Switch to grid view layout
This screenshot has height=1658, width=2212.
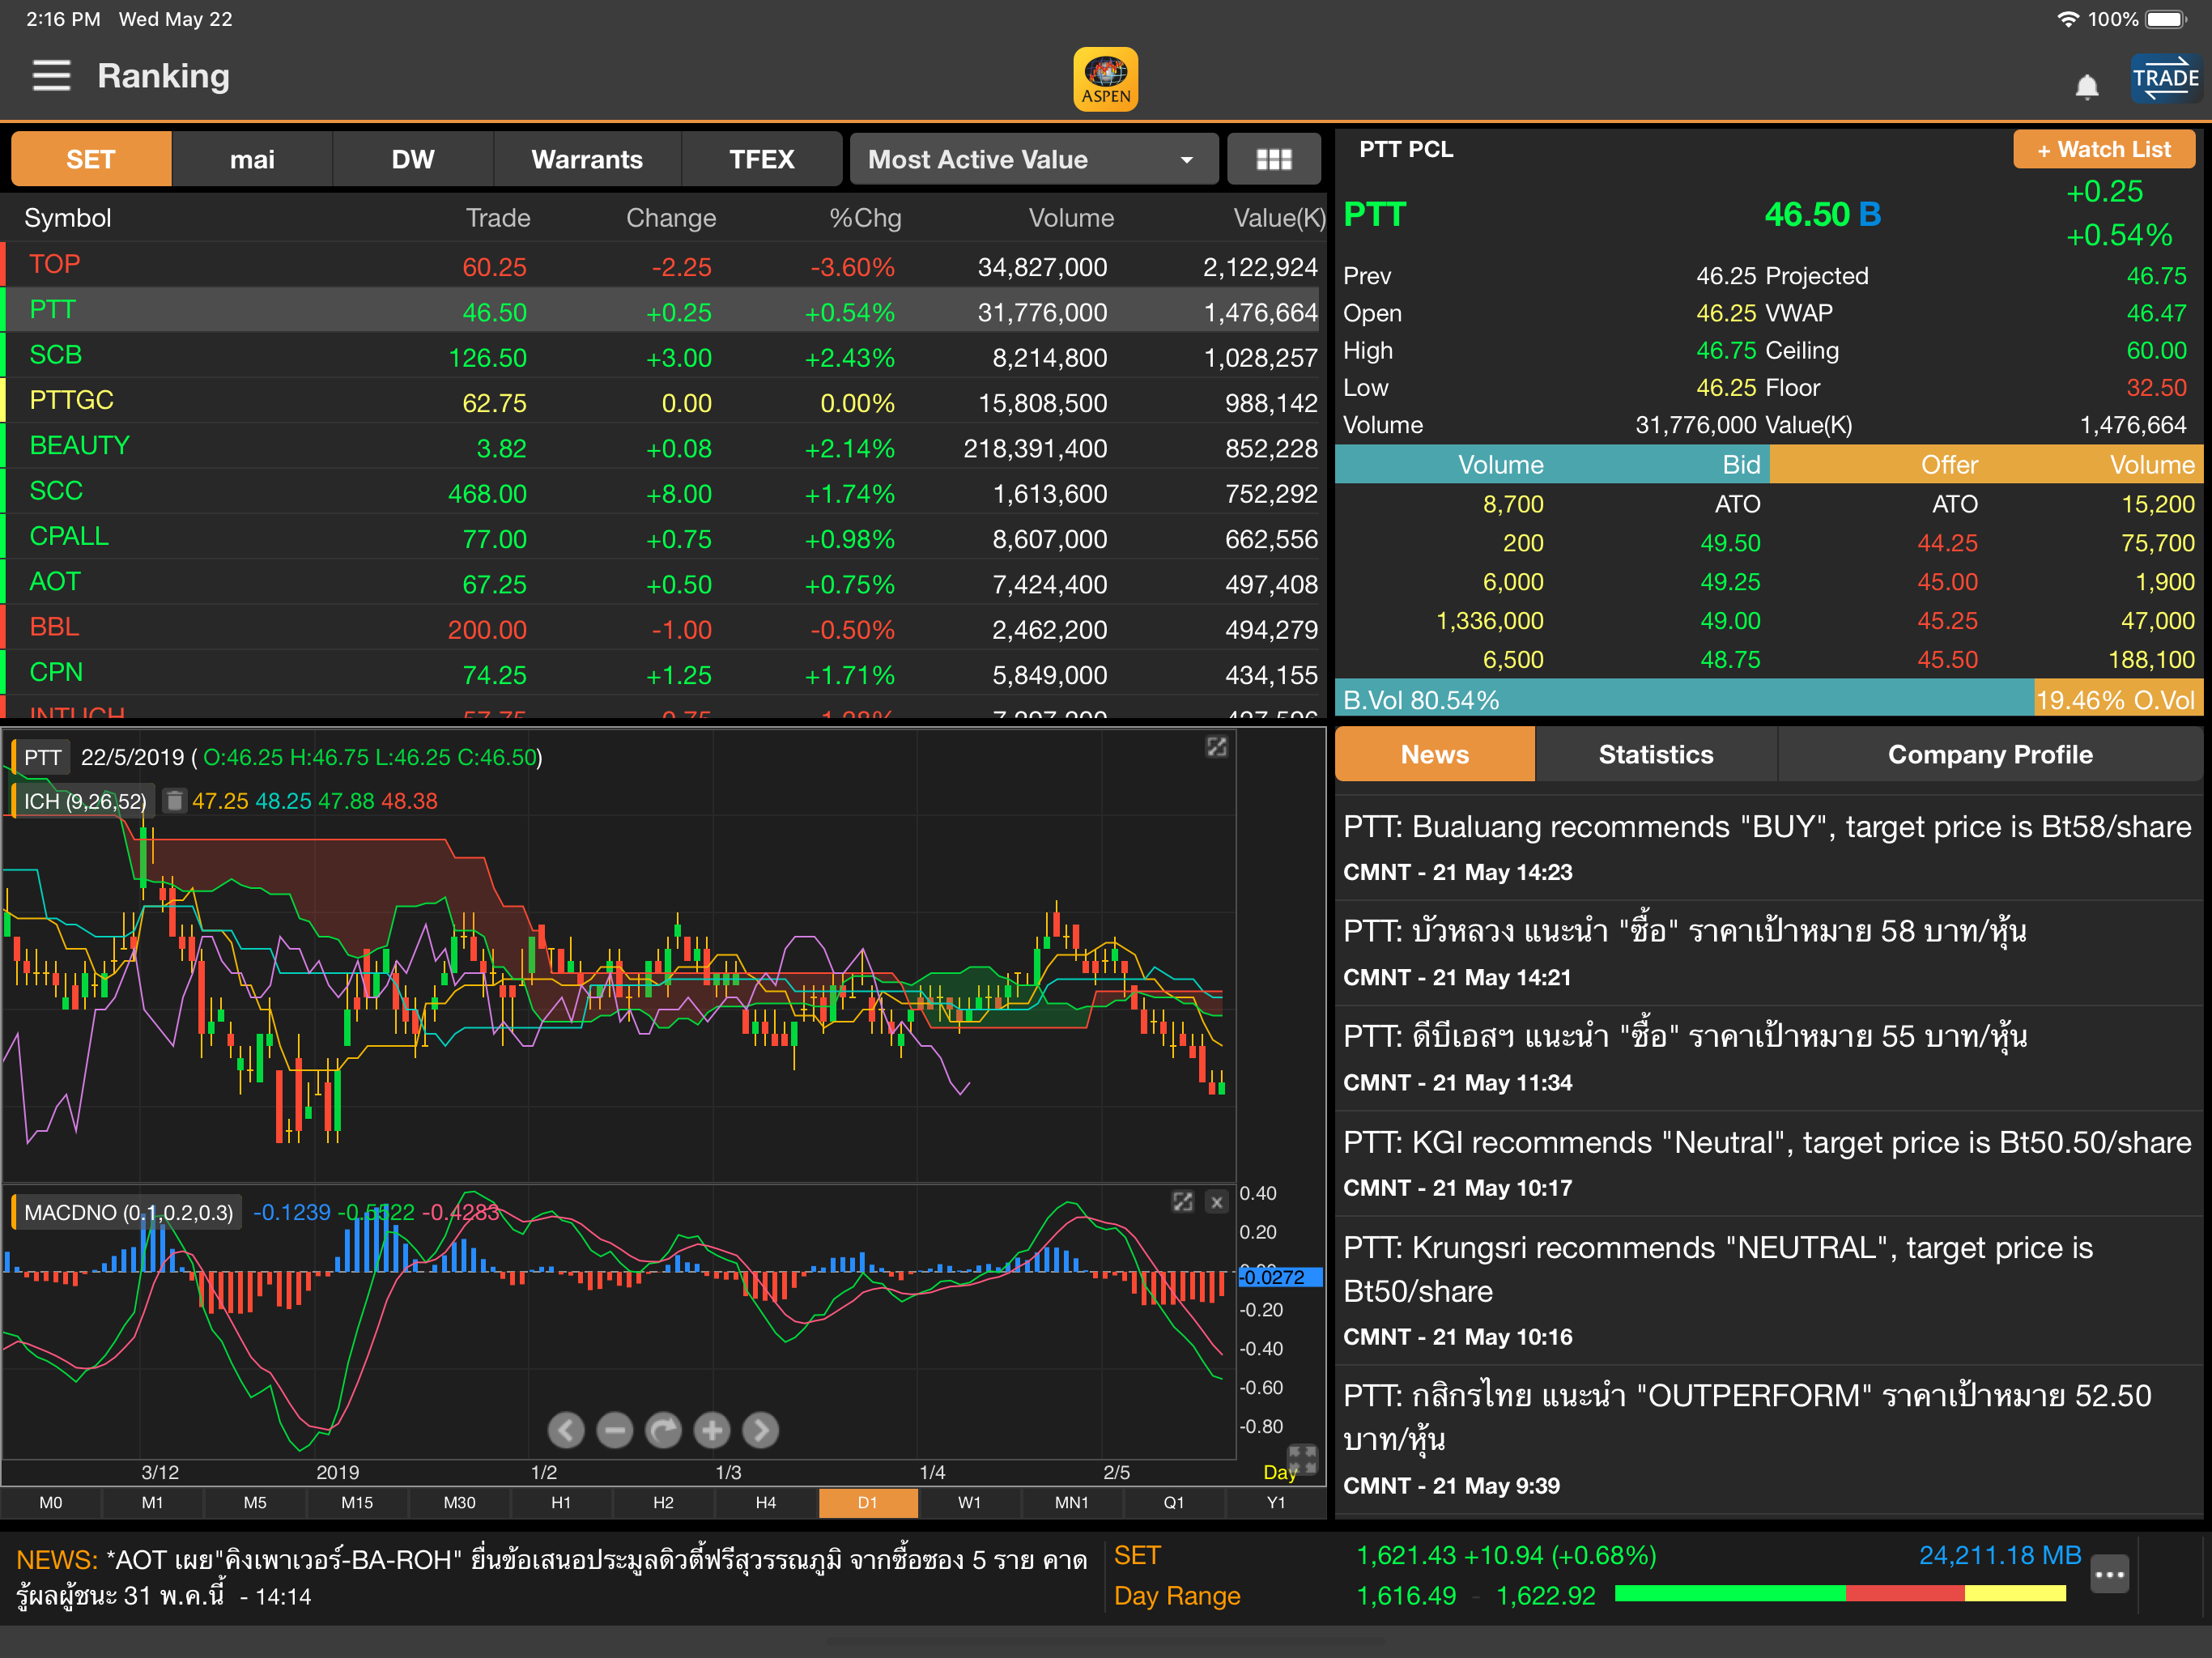(x=1273, y=159)
